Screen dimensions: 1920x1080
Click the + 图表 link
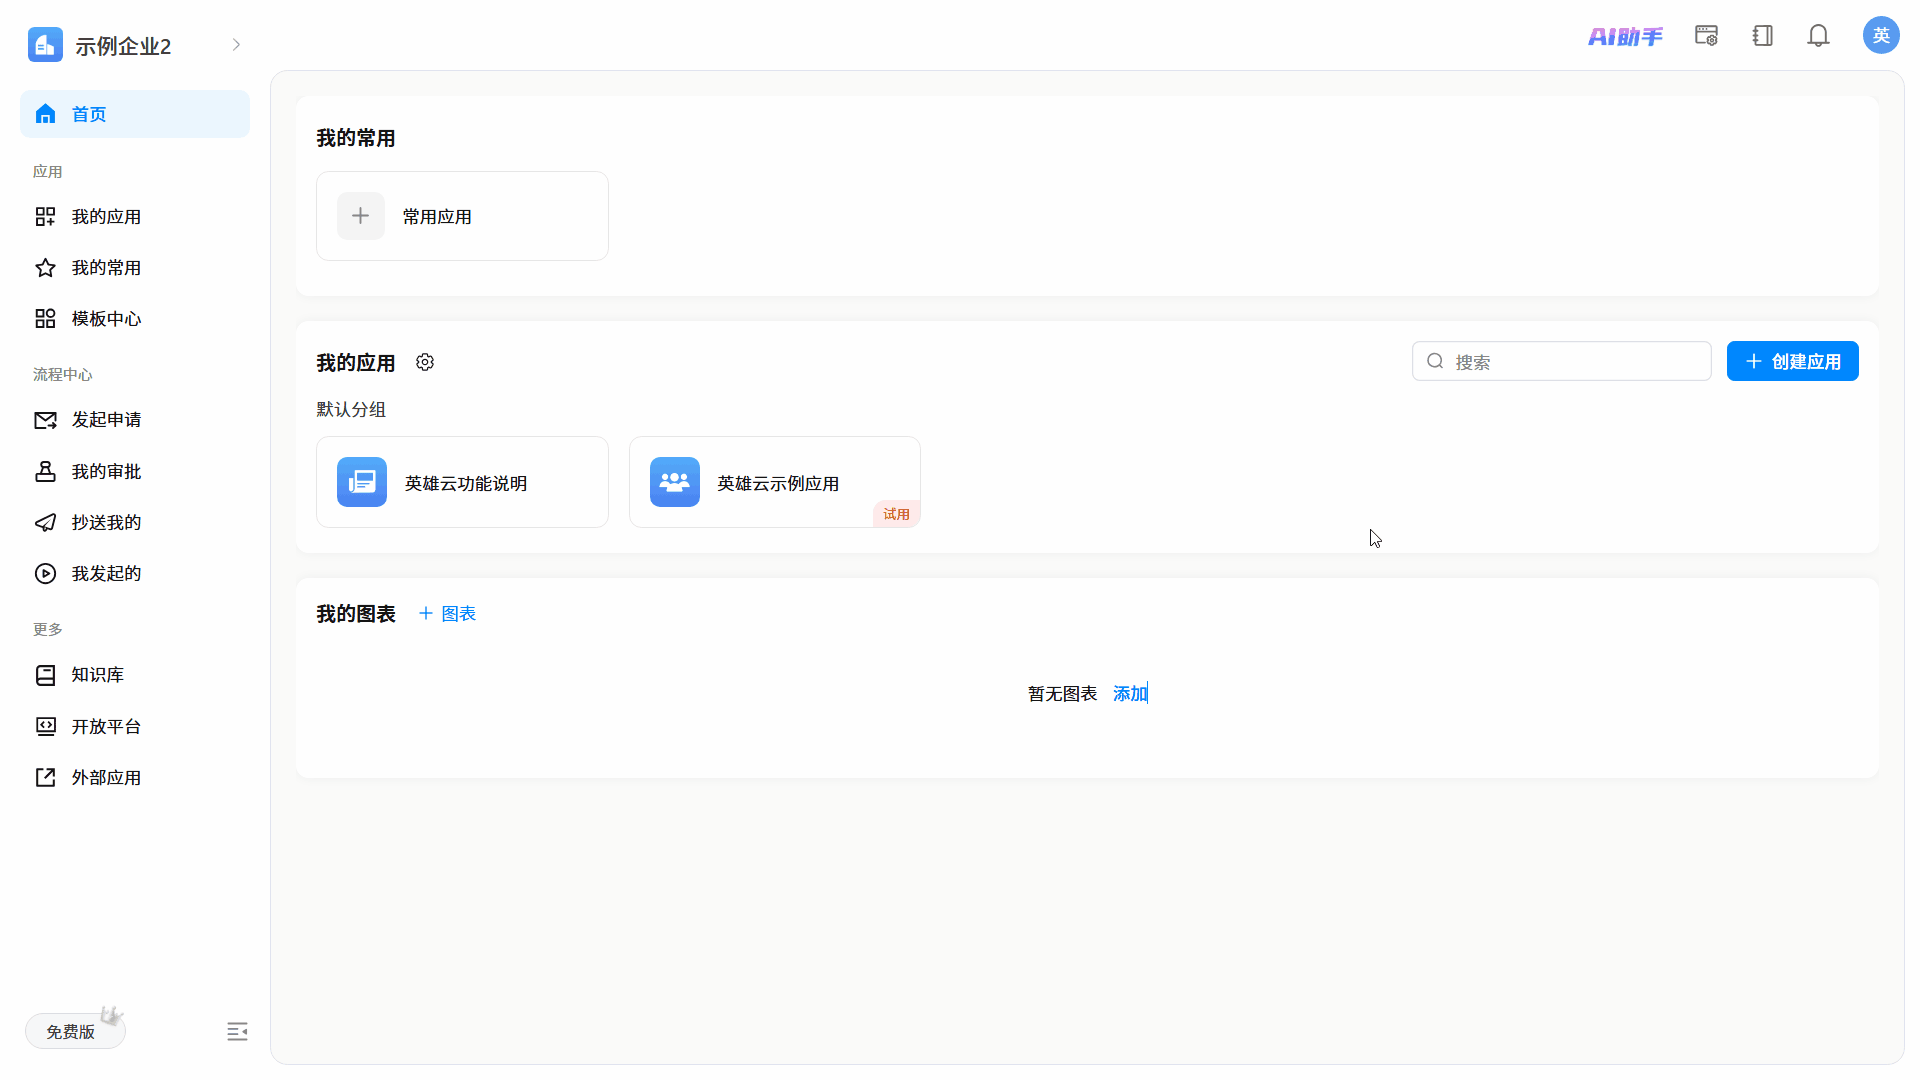click(x=447, y=614)
